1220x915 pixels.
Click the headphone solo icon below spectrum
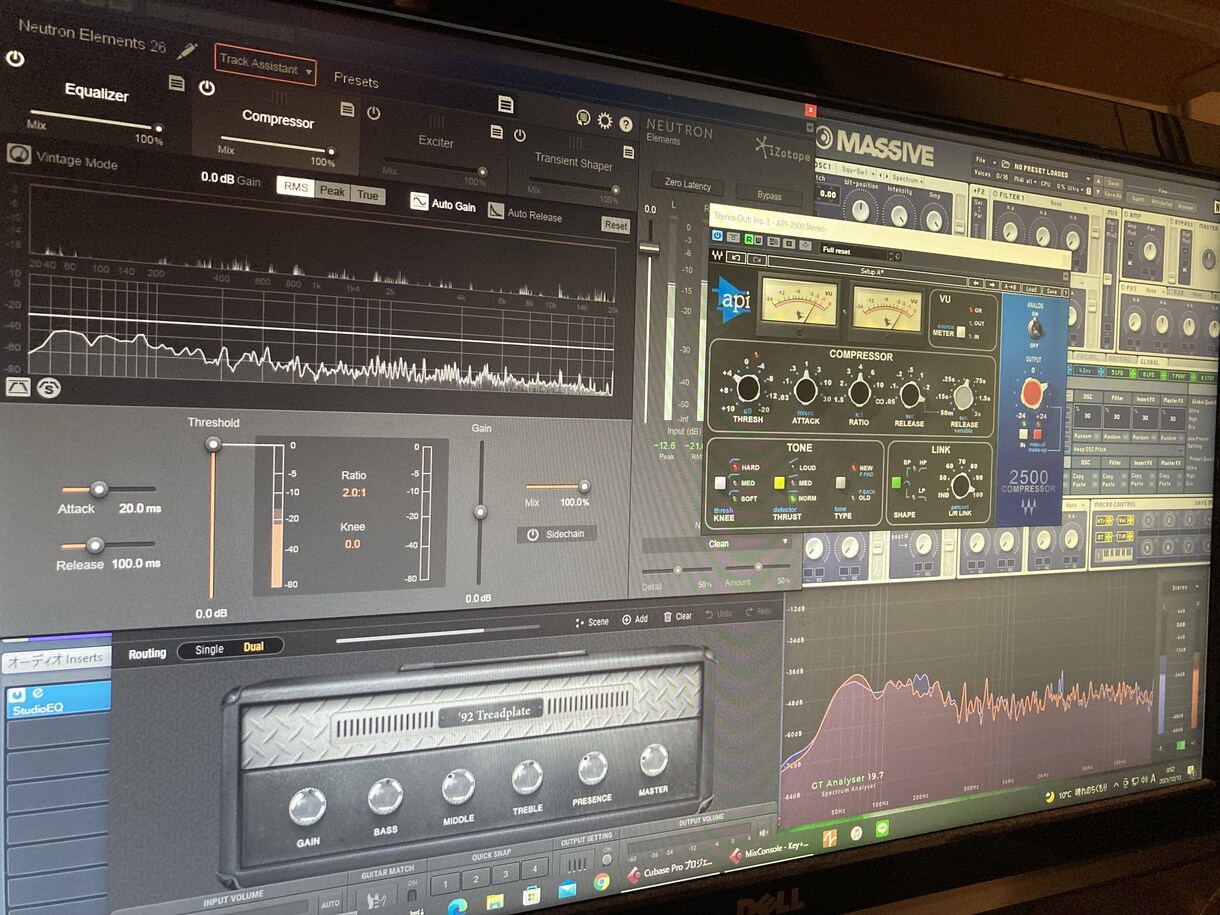[48, 388]
